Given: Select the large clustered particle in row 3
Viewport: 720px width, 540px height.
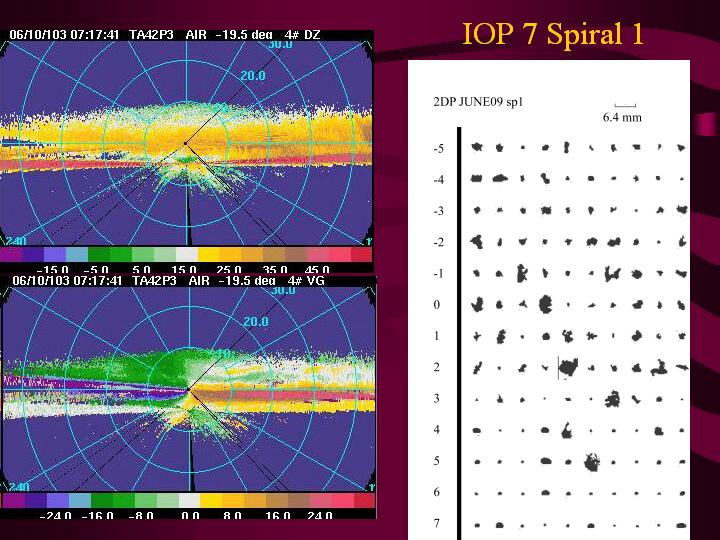Looking at the screenshot, I should [x=613, y=399].
